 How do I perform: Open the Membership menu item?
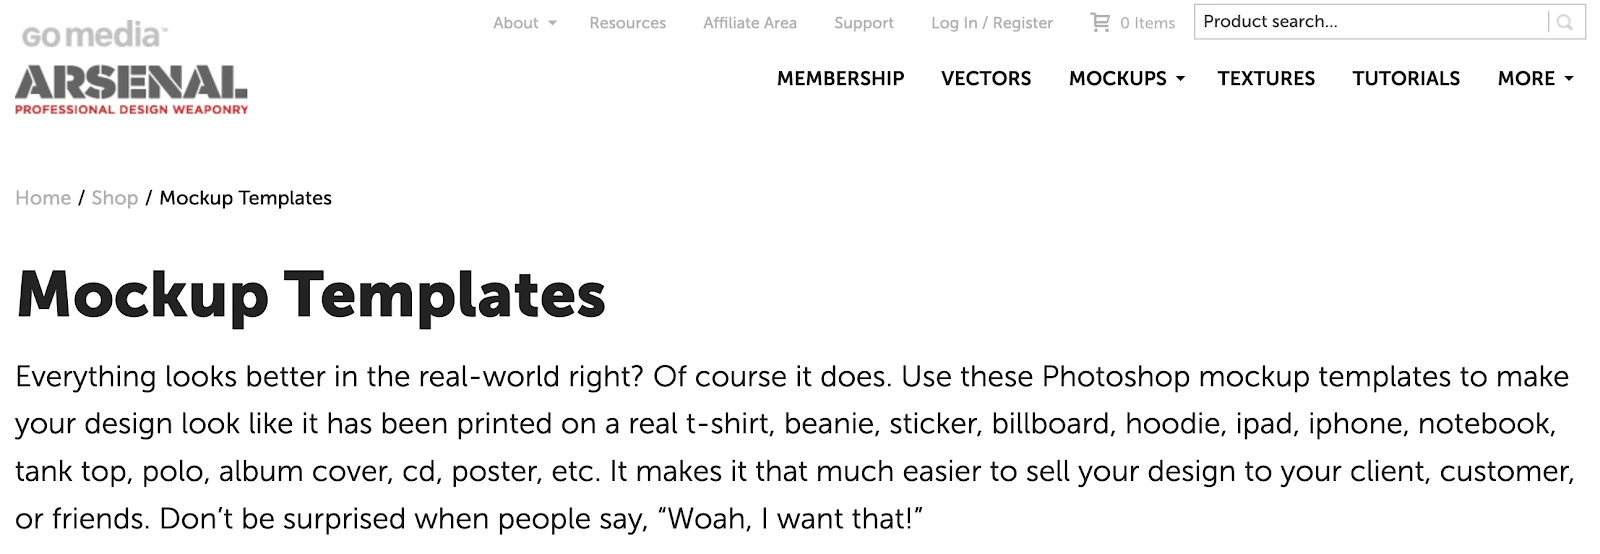click(840, 78)
